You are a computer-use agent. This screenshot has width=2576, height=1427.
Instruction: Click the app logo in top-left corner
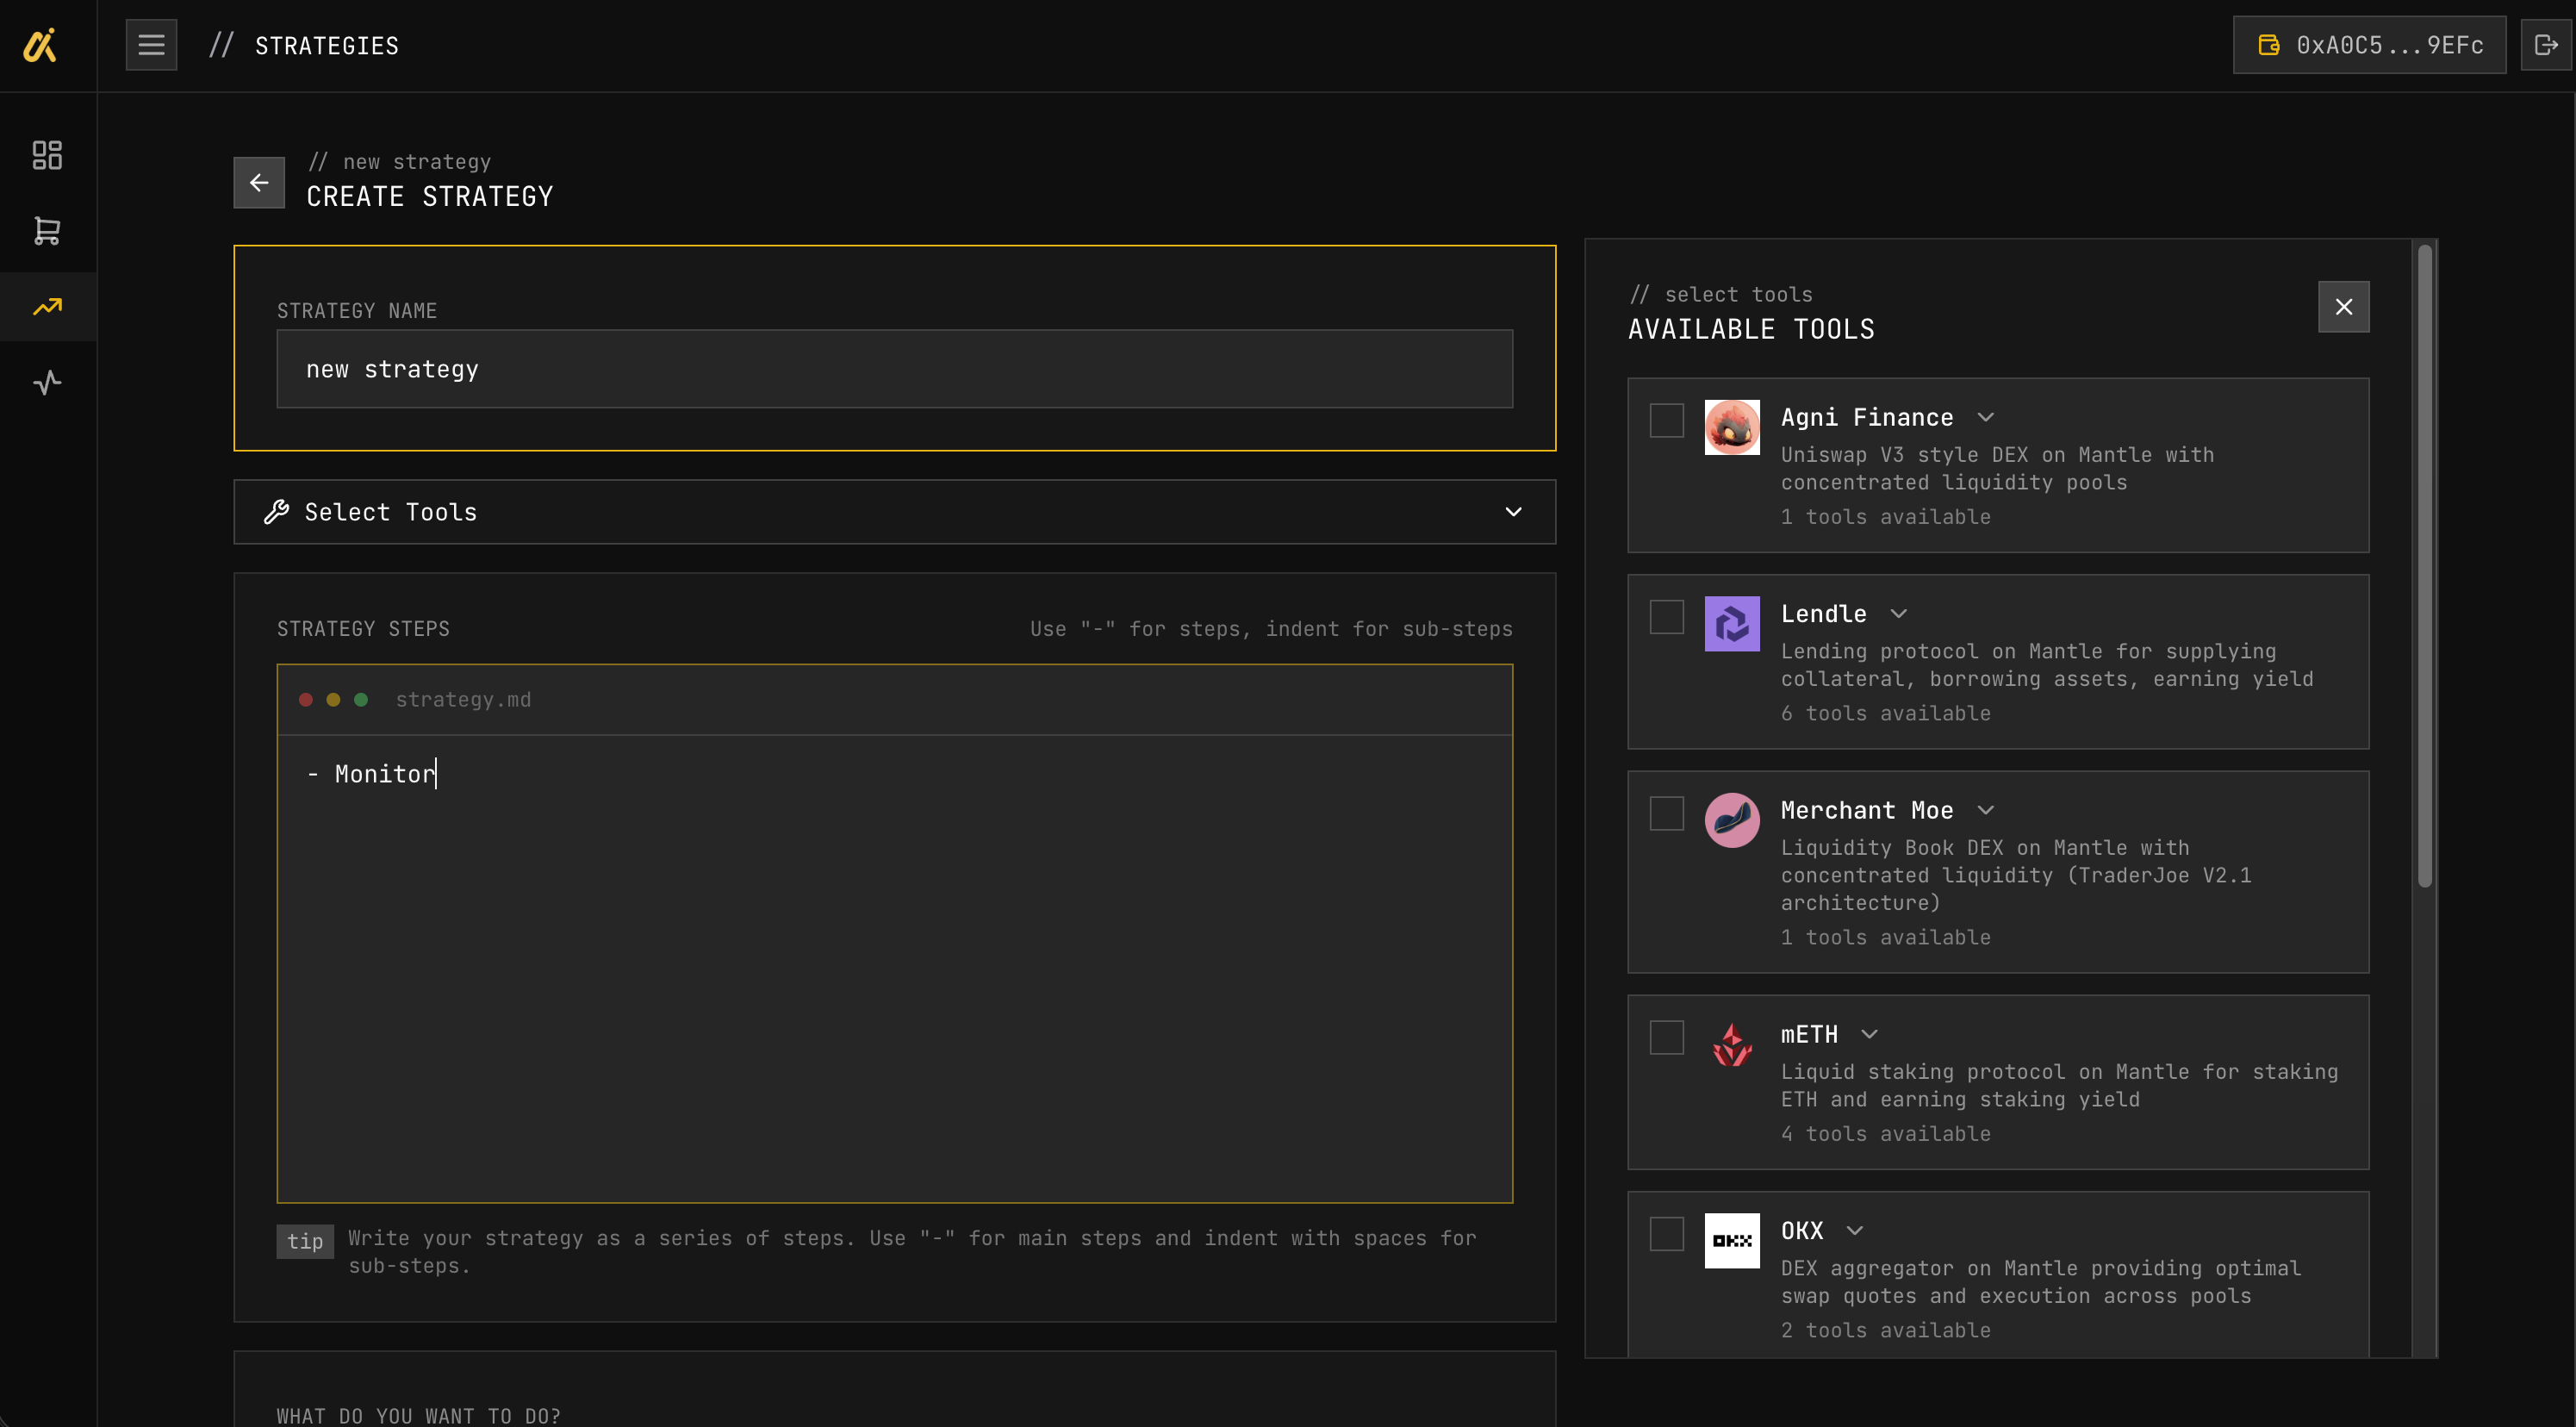40,45
